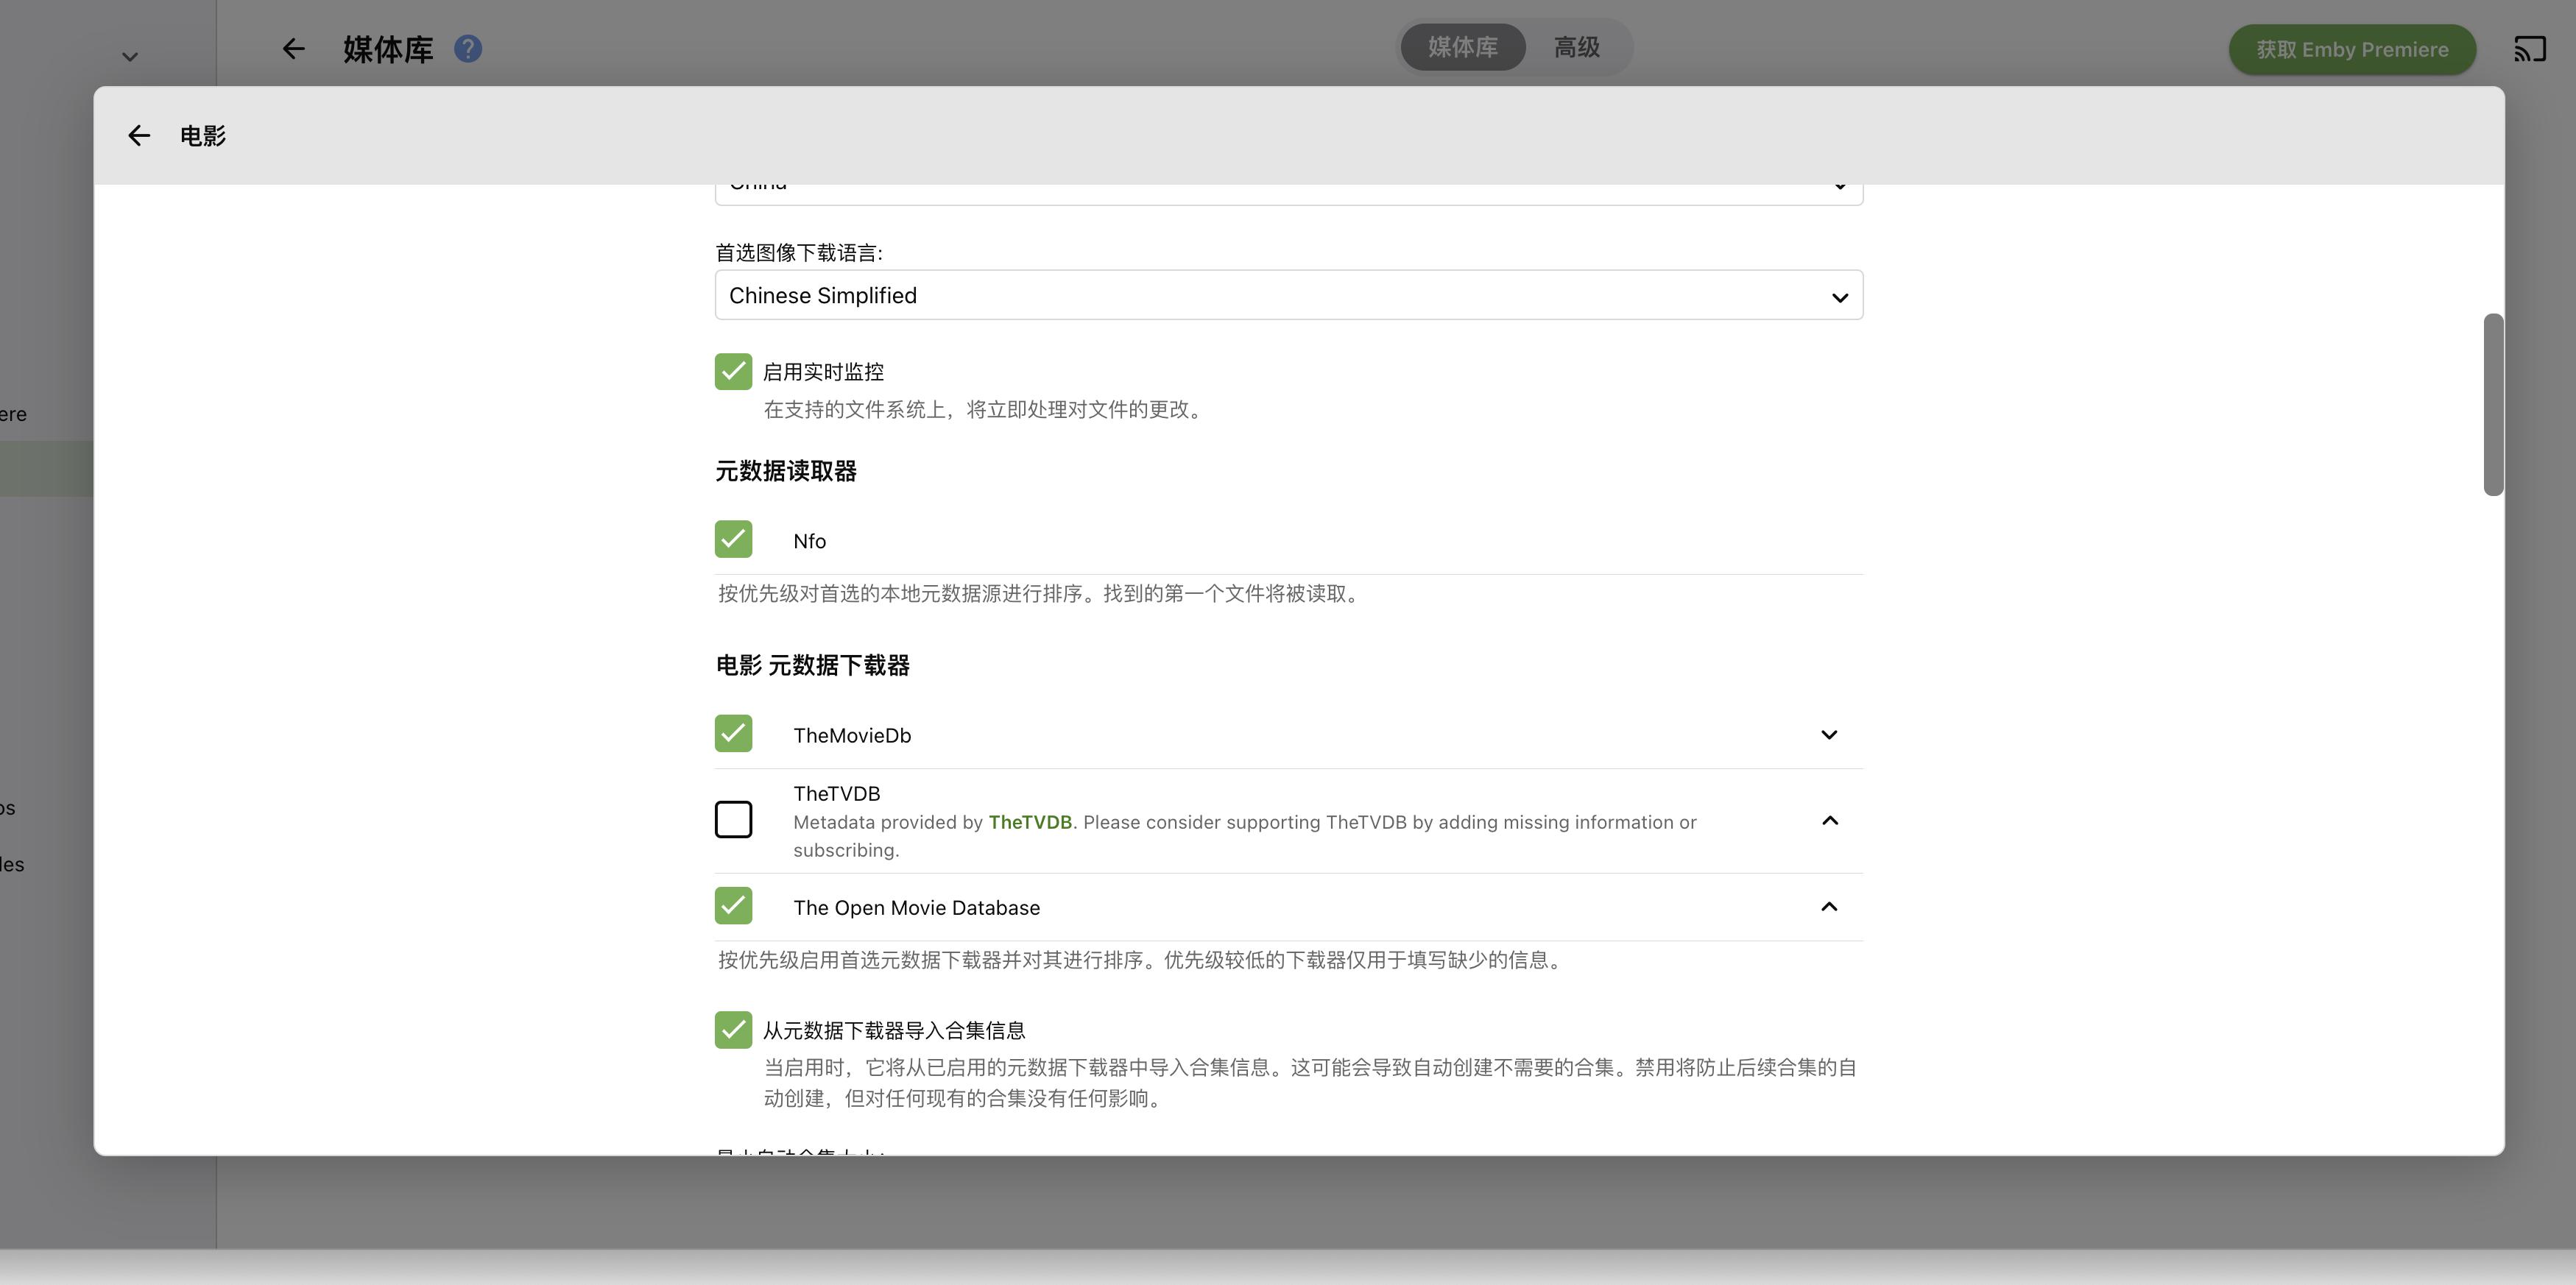The height and width of the screenshot is (1285, 2576).
Task: Click the back arrow on the 媒体库 page
Action: [x=292, y=48]
